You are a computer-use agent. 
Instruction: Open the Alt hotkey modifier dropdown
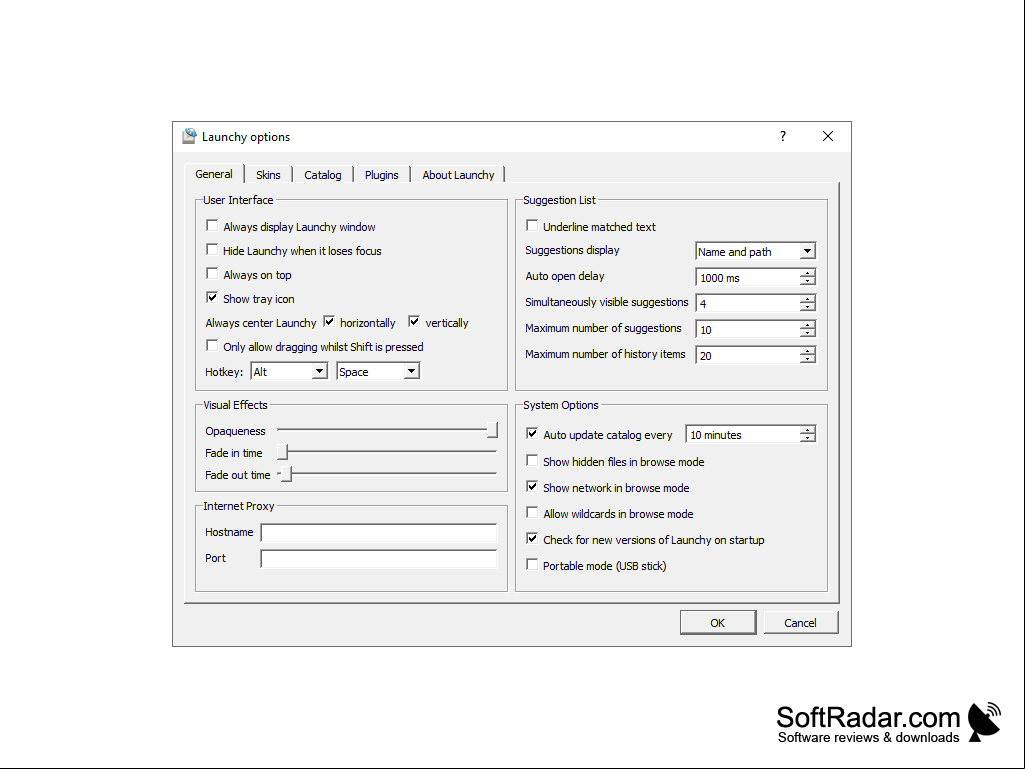pyautogui.click(x=289, y=371)
